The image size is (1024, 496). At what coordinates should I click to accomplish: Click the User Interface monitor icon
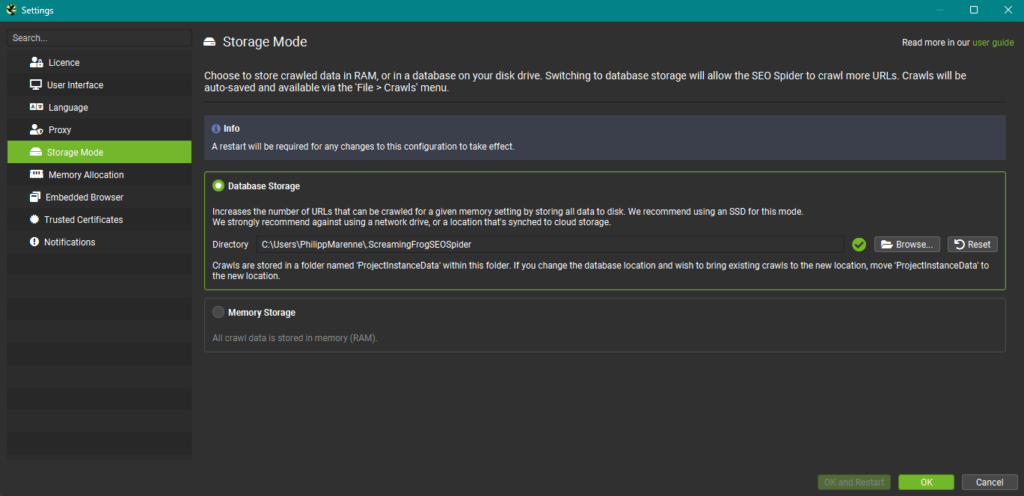[x=36, y=85]
